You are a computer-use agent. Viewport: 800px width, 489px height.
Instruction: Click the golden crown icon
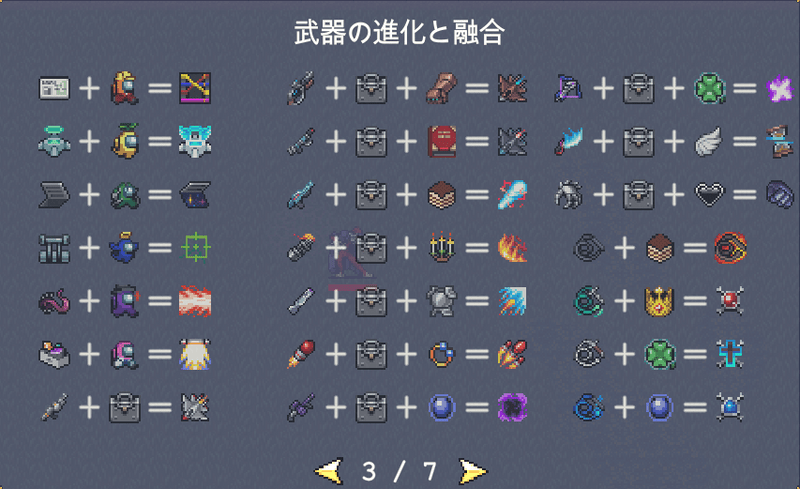(x=659, y=301)
